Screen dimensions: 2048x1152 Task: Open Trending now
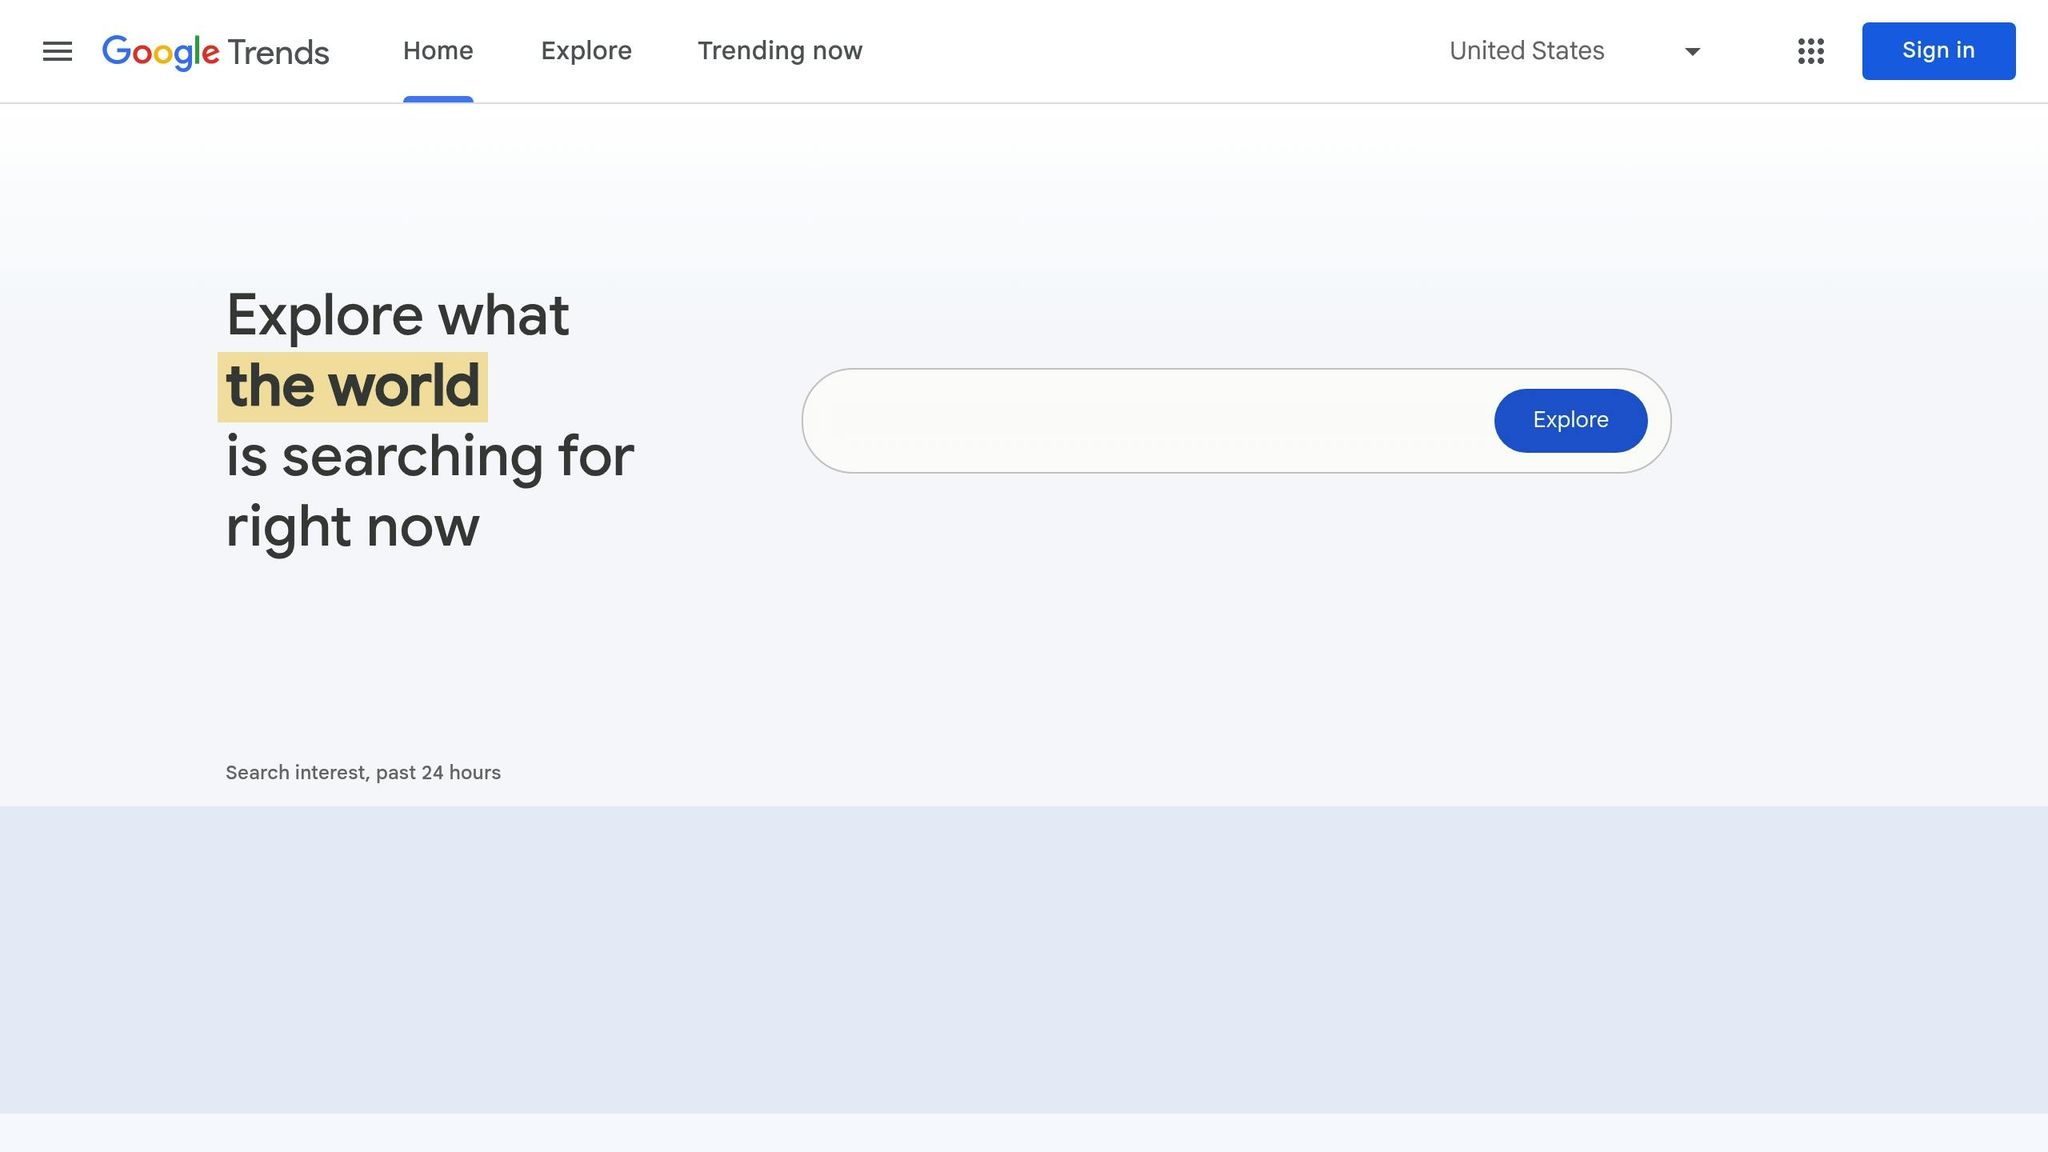(x=780, y=51)
